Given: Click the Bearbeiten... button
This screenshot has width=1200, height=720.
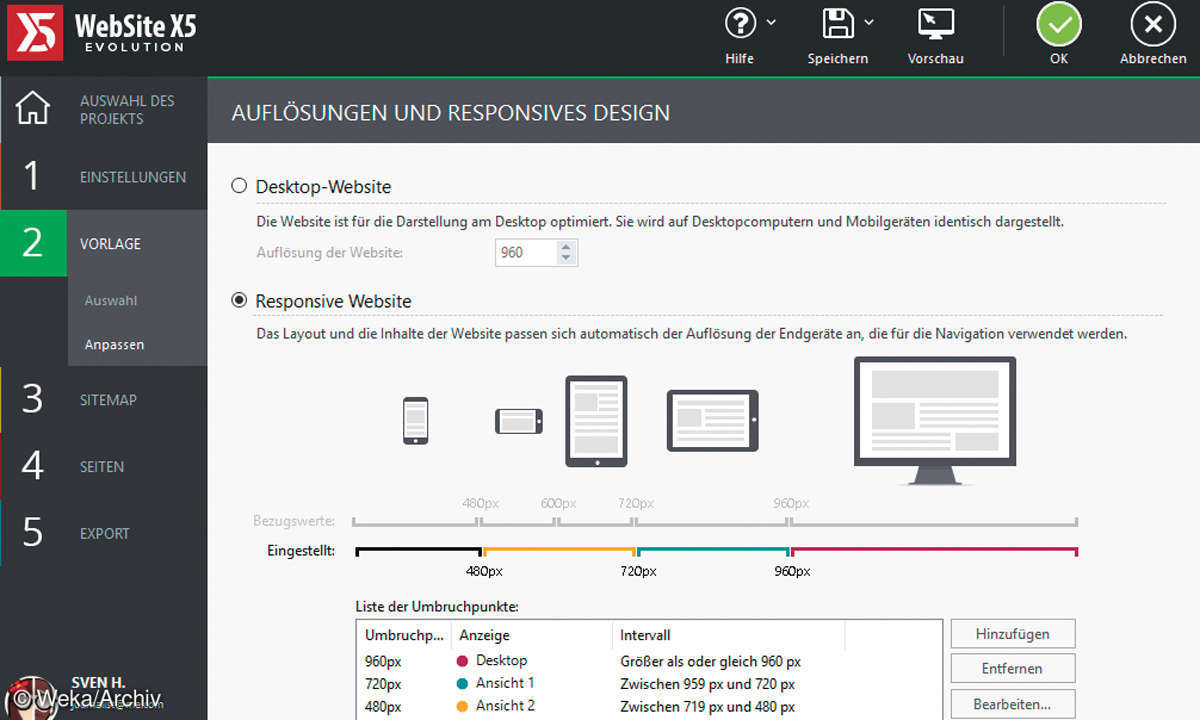Looking at the screenshot, I should click(x=1013, y=704).
